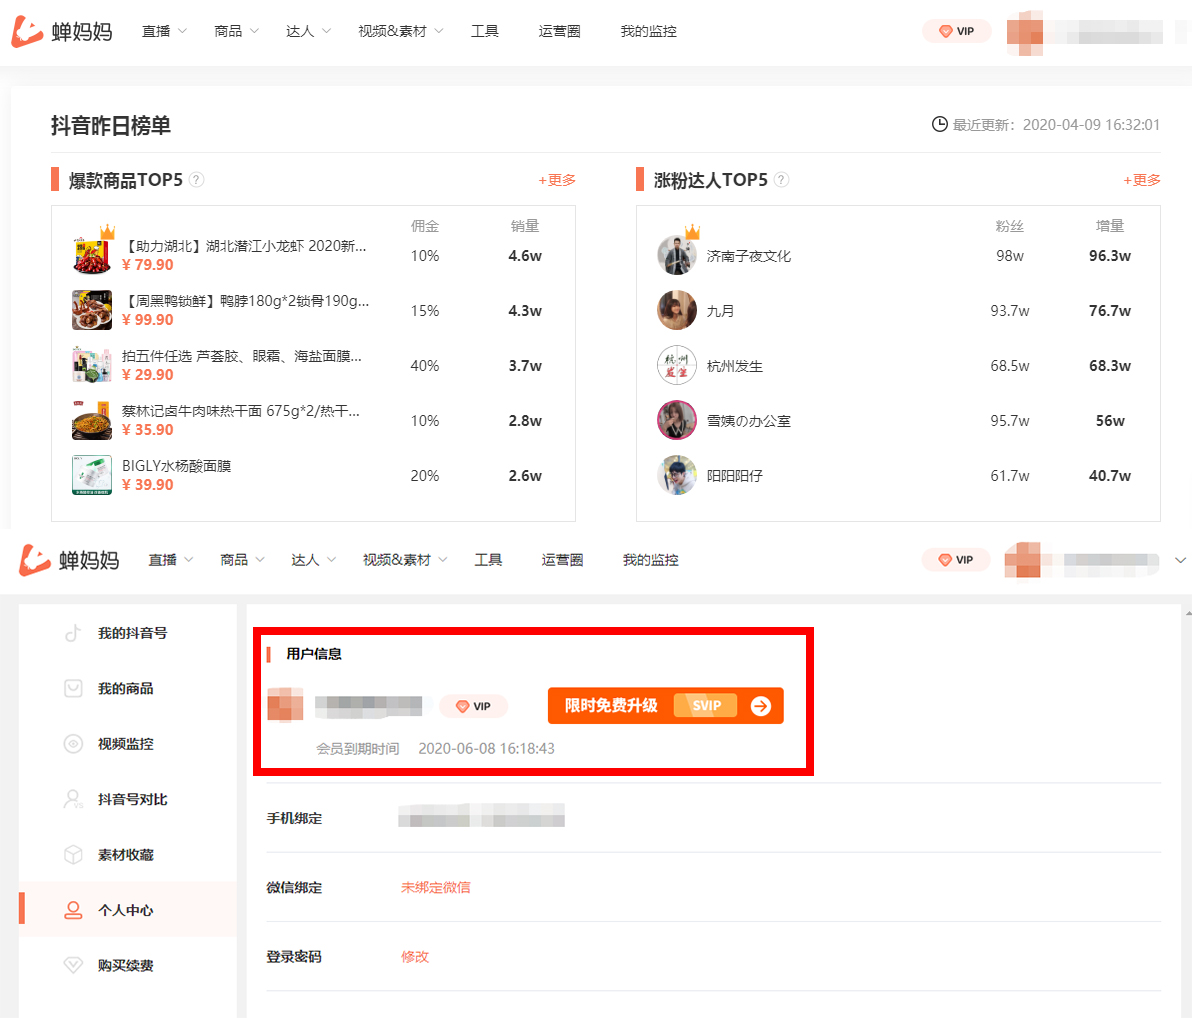1192x1018 pixels.
Task: Click account avatar in top header
Action: 1025,33
